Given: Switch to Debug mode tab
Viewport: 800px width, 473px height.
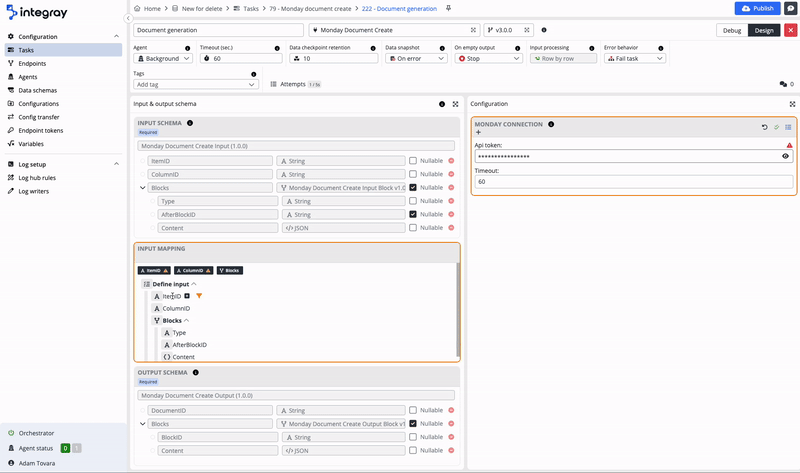Looking at the screenshot, I should [732, 30].
